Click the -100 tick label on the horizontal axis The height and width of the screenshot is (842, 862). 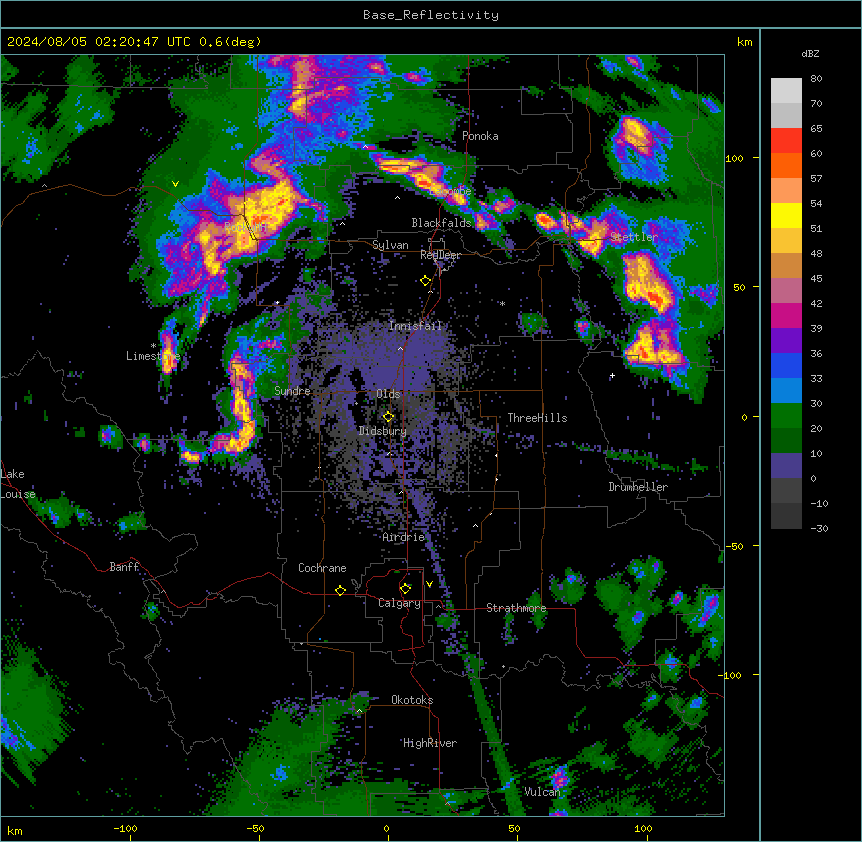125,828
